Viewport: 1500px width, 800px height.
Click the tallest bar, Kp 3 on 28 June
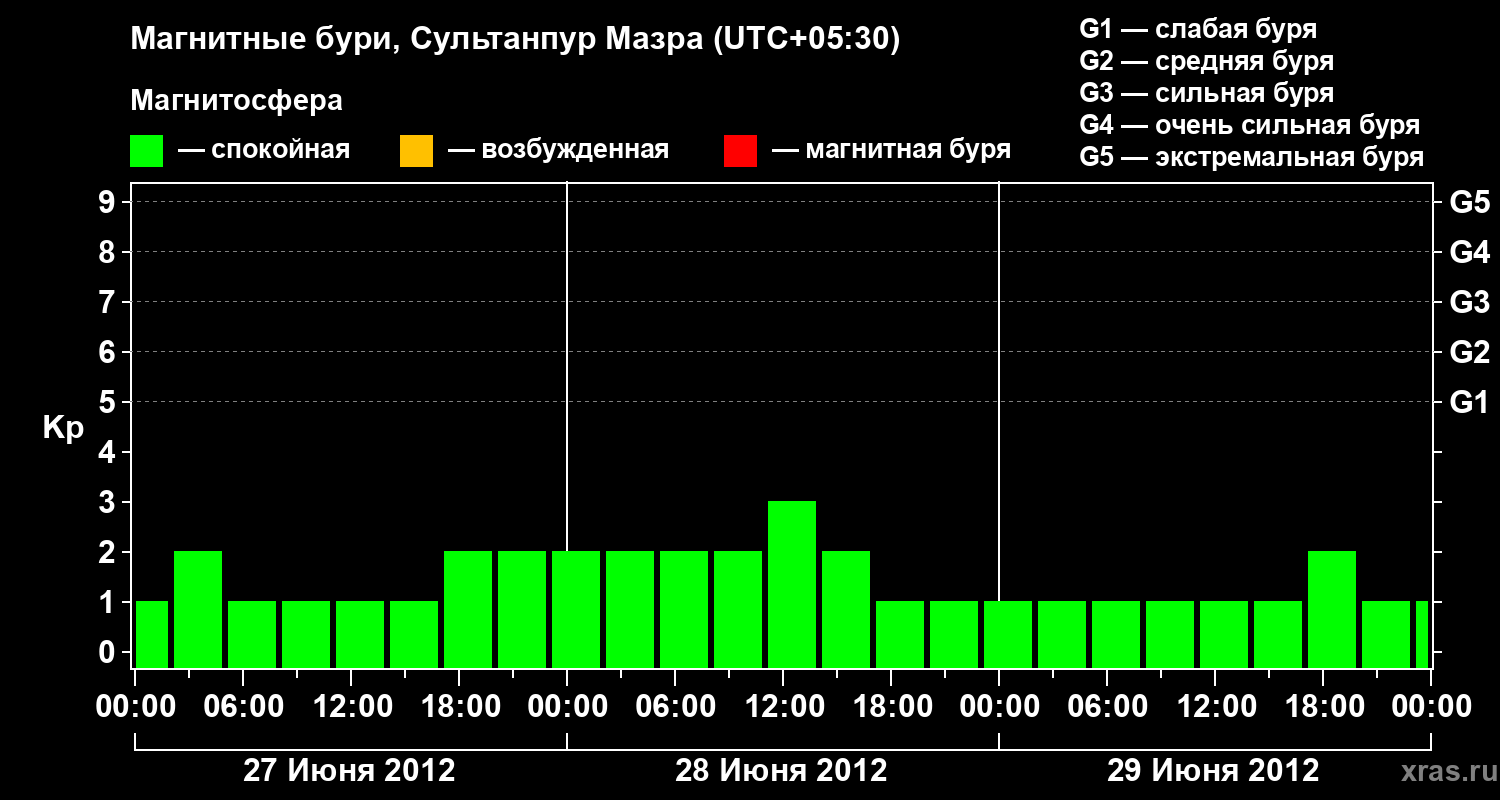(x=792, y=584)
